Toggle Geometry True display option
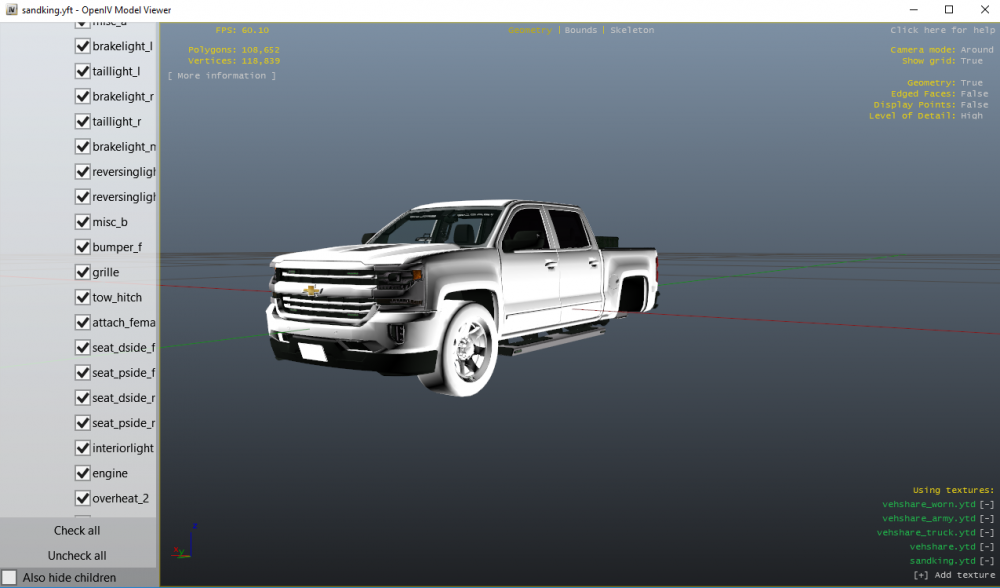1000x588 pixels. click(971, 83)
